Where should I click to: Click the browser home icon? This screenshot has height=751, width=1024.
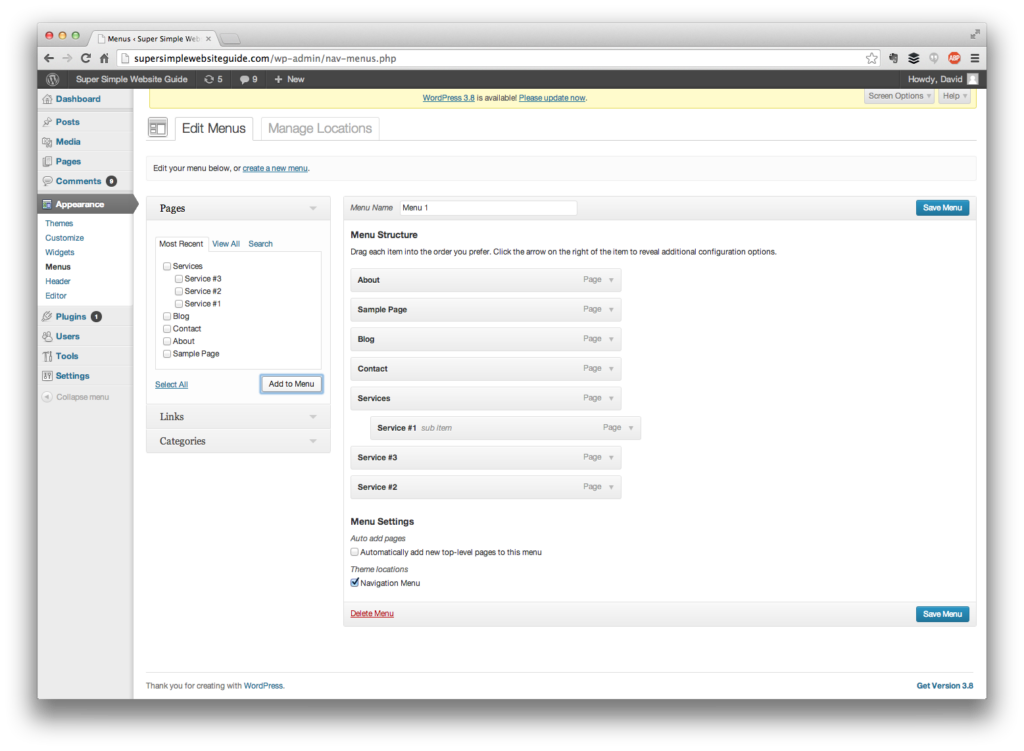tap(104, 58)
